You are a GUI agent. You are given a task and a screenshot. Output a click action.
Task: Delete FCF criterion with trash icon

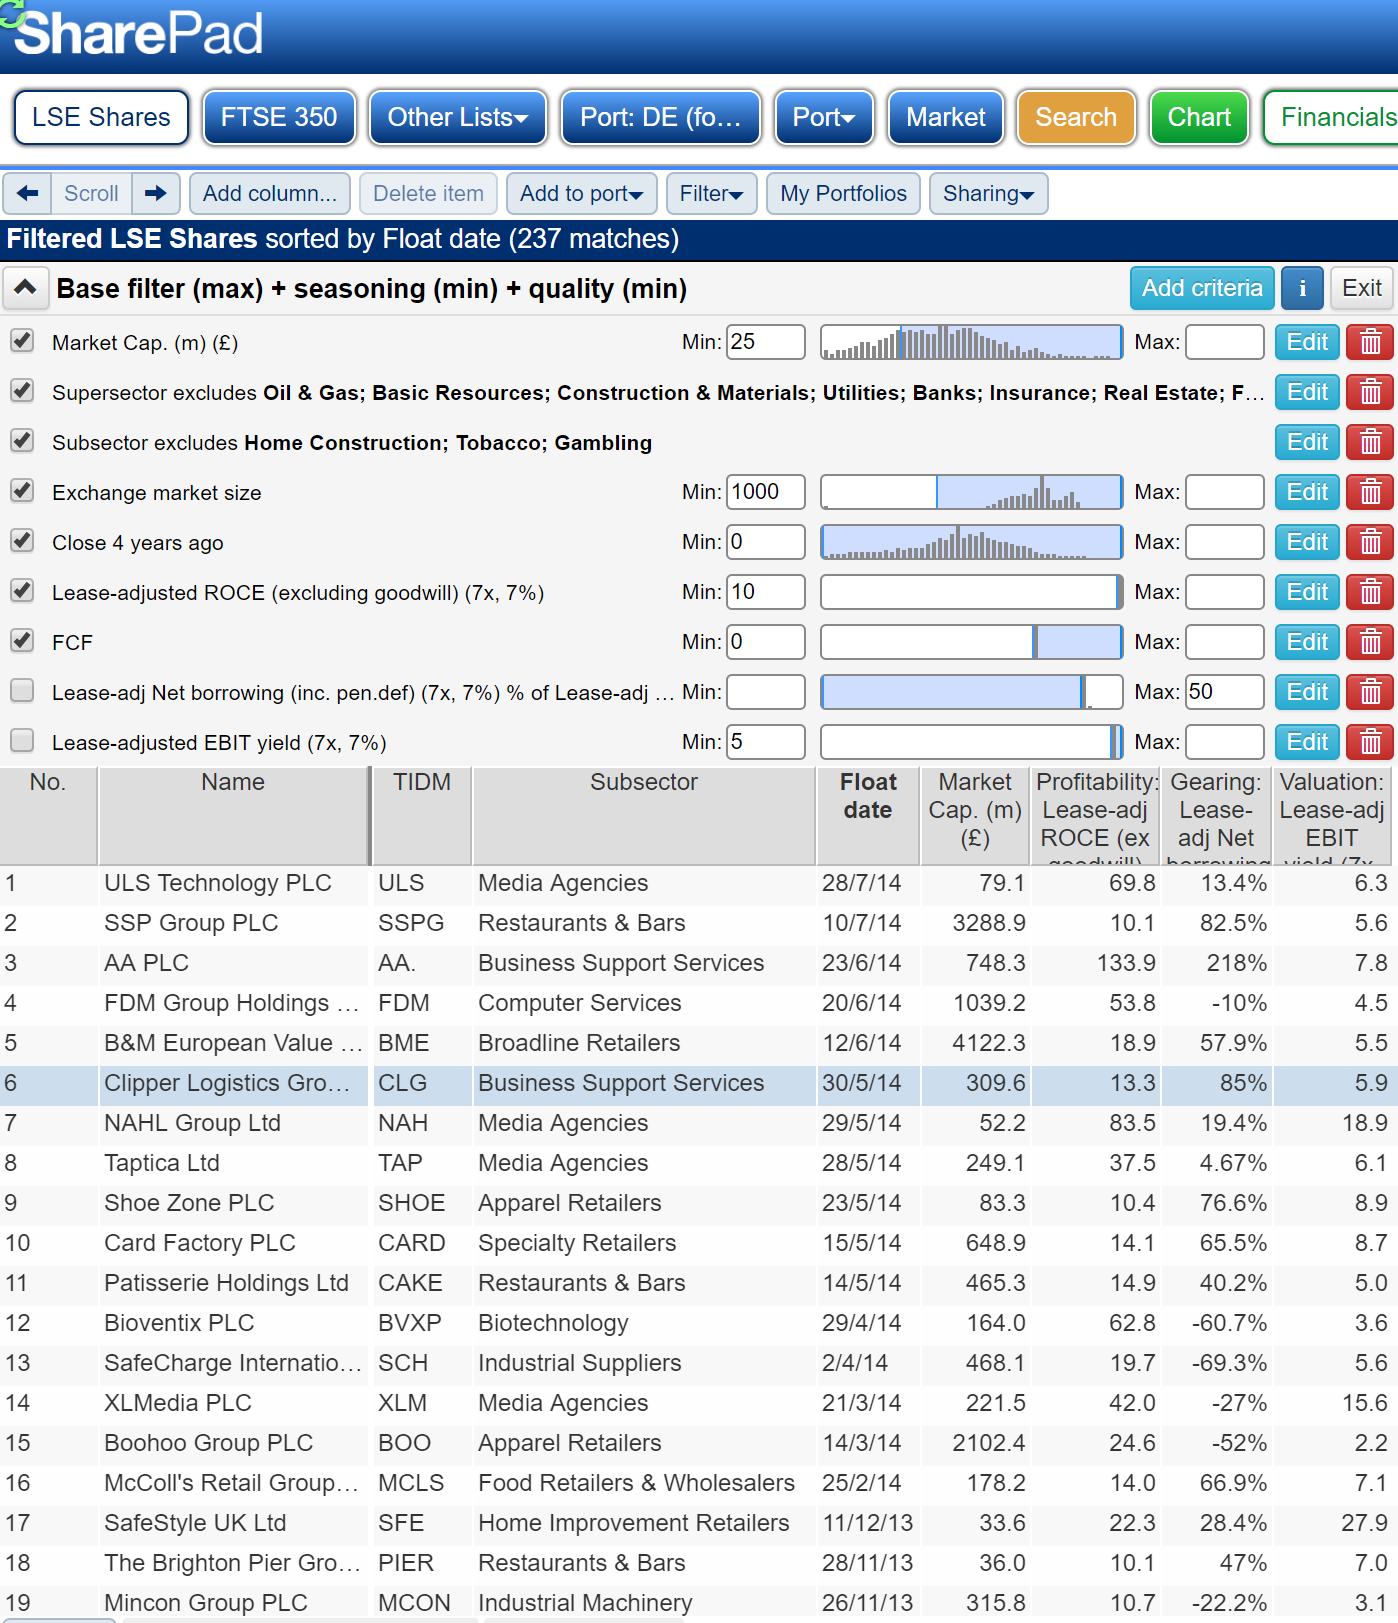(1370, 642)
